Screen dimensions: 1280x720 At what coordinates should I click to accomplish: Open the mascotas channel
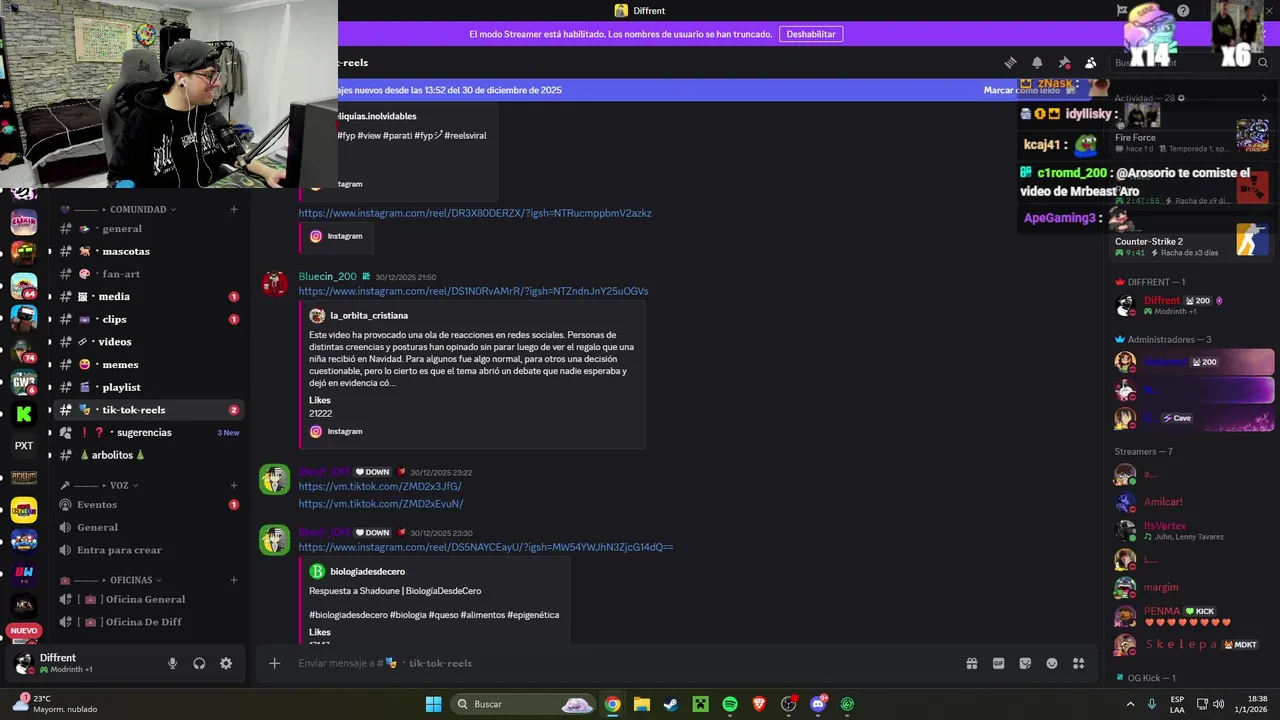click(148, 251)
